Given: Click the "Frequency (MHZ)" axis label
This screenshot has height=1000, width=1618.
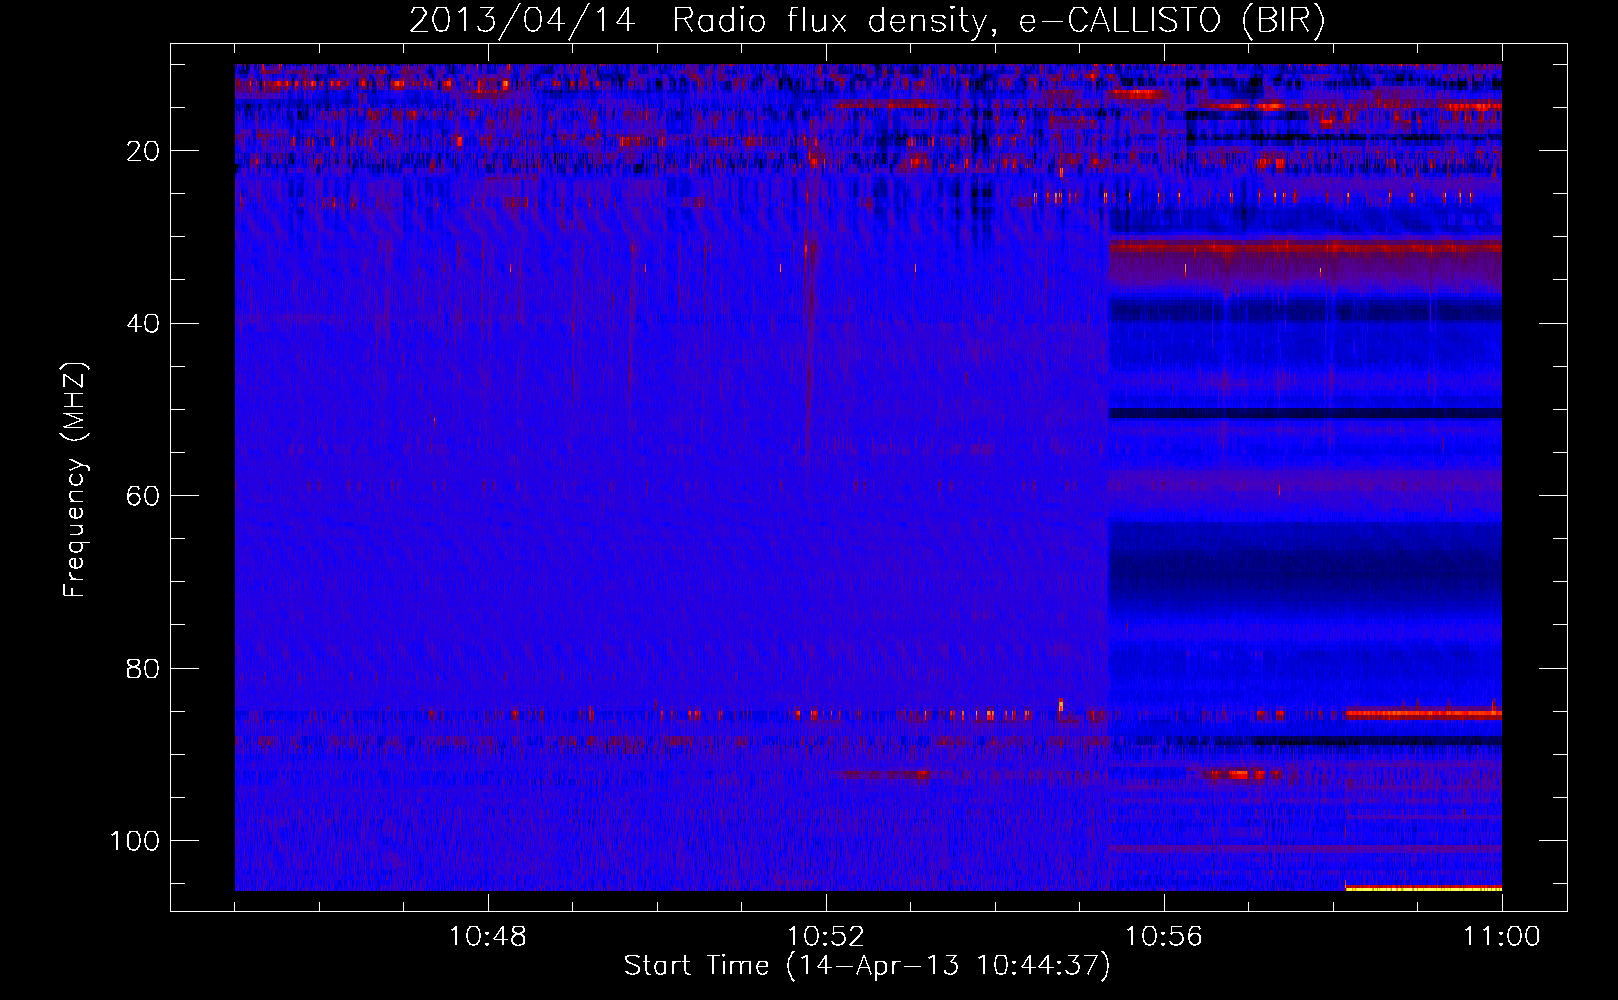Looking at the screenshot, I should click(x=75, y=480).
